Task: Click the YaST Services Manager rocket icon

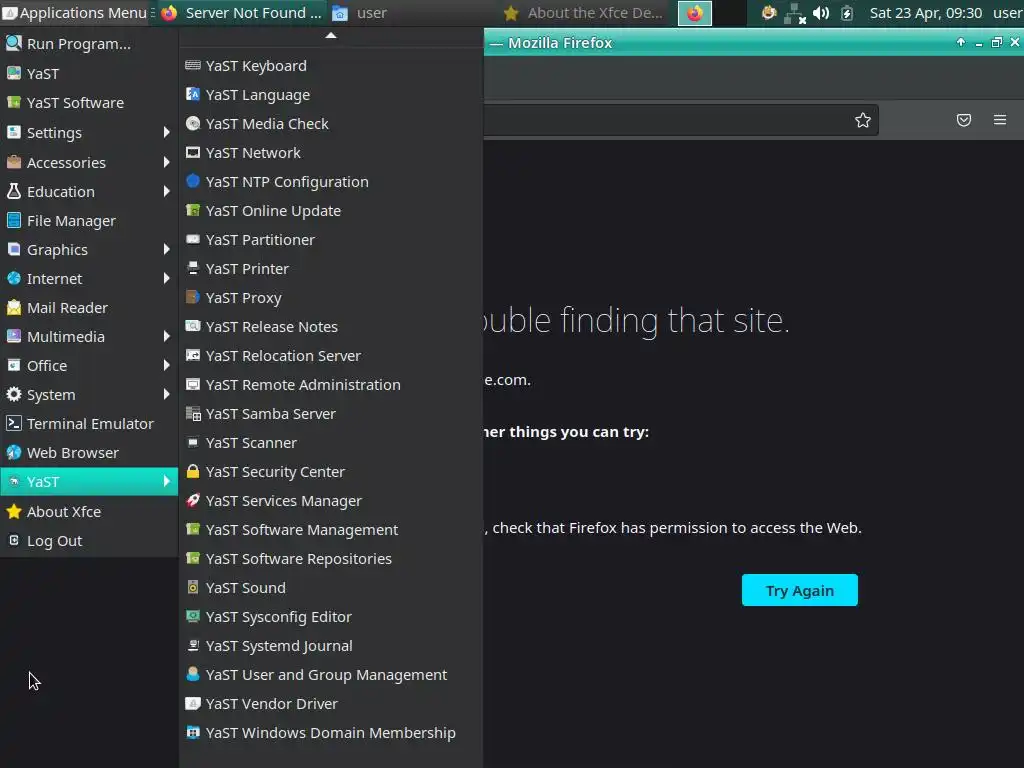Action: coord(193,500)
